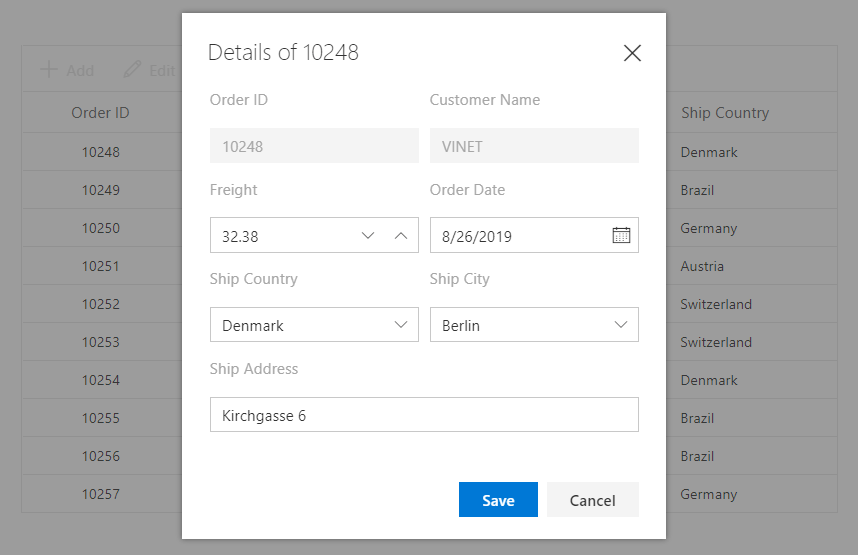Click Brazil cell in row 10249

697,190
